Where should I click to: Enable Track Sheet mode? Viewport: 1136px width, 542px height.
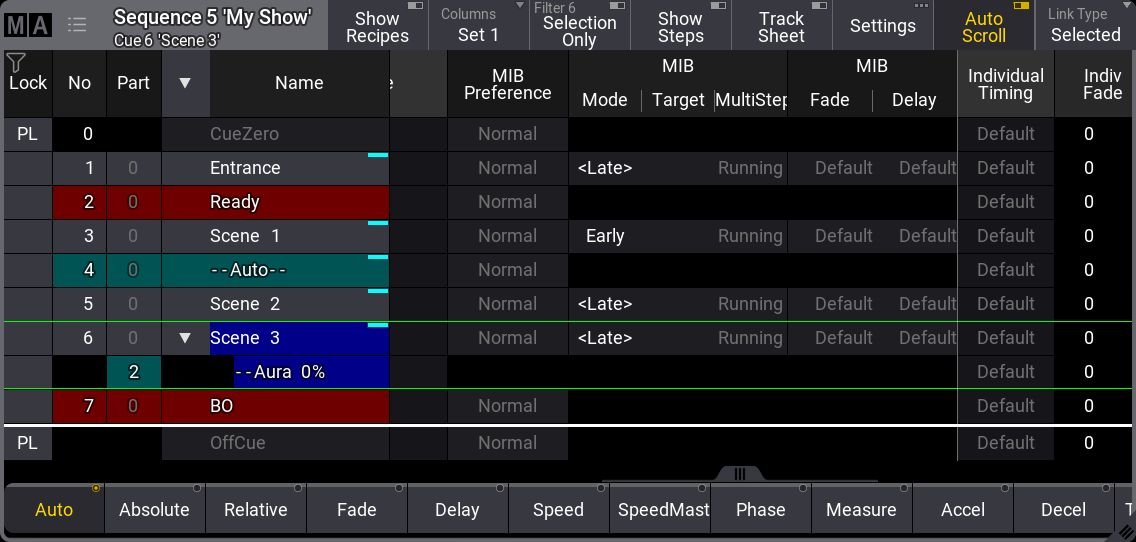click(x=781, y=26)
